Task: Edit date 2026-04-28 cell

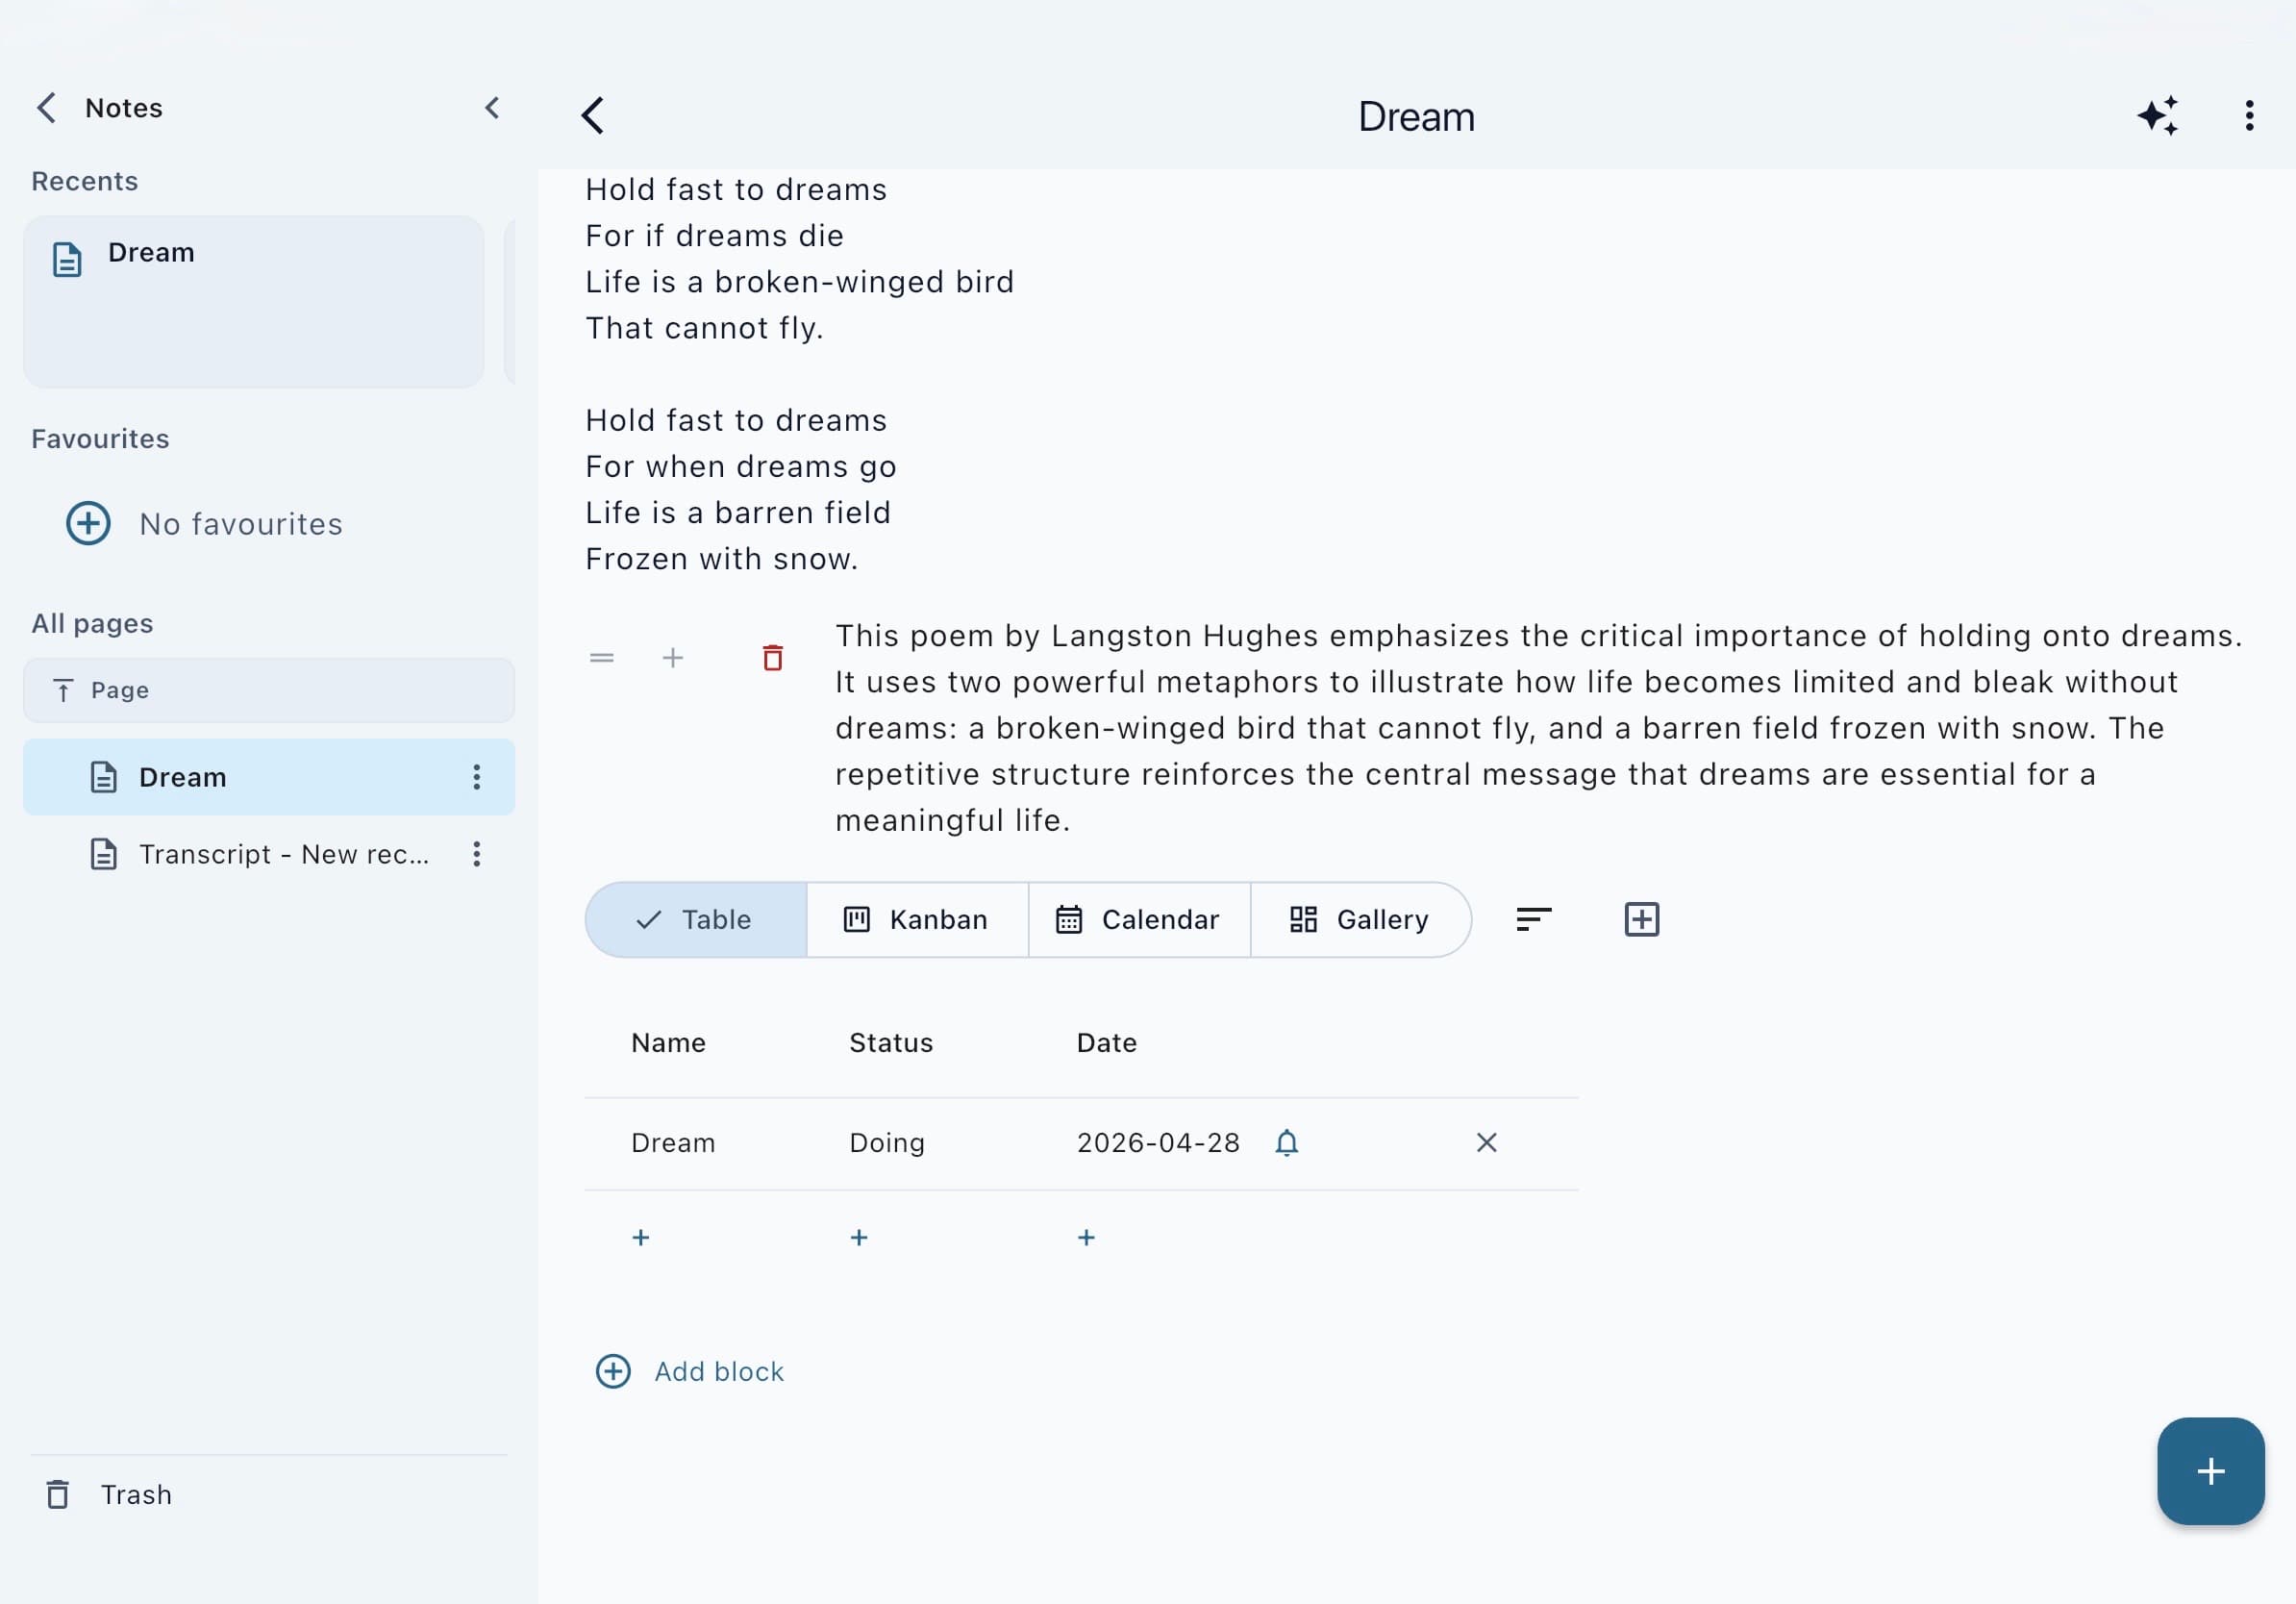Action: [x=1158, y=1143]
